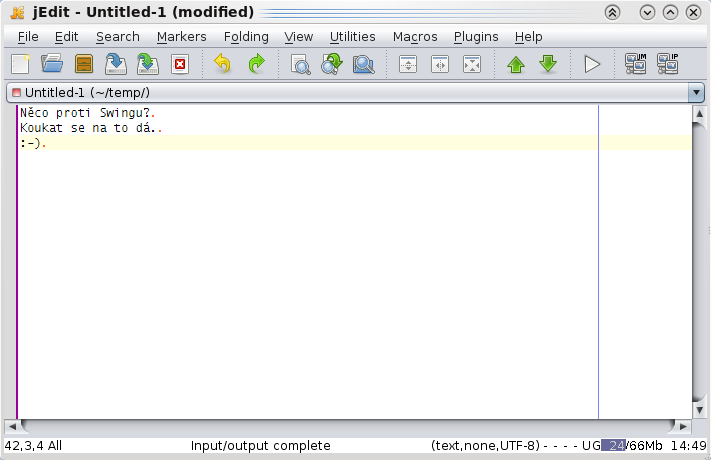Screen dimensions: 711x460
Task: Click the 24/66Mb memory usage indicator
Action: [x=632, y=445]
